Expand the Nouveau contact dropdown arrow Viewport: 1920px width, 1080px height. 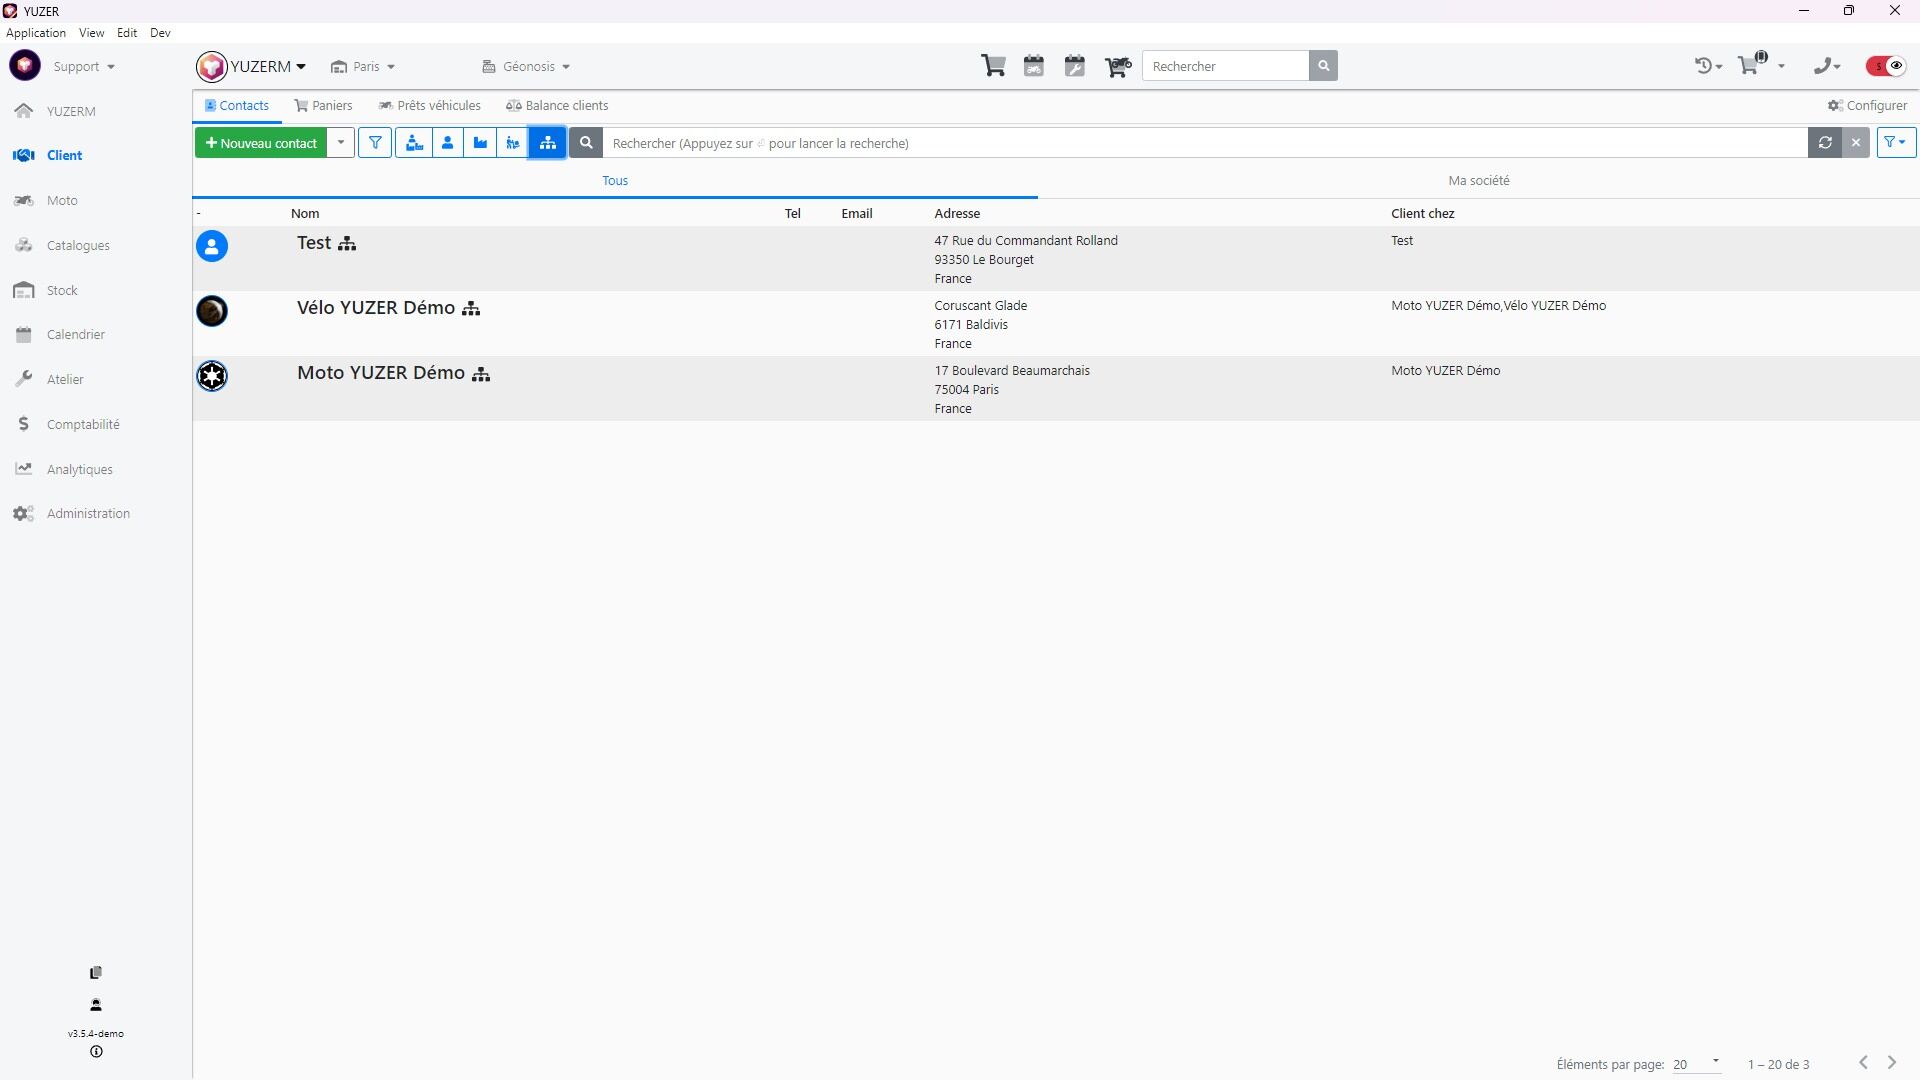[341, 143]
